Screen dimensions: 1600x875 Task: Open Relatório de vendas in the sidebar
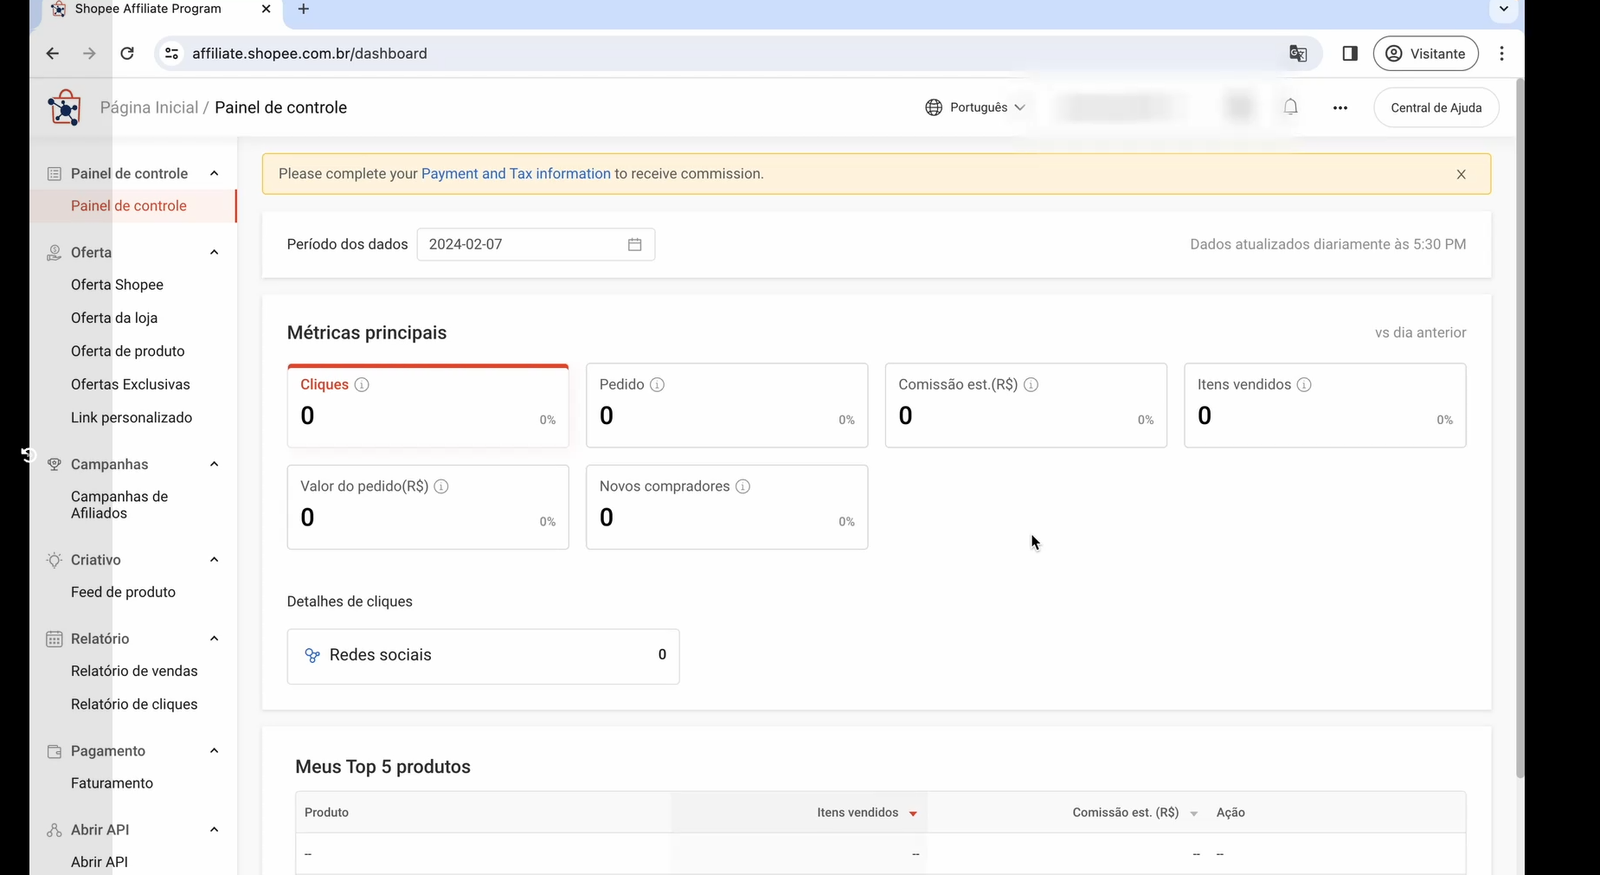tap(134, 672)
